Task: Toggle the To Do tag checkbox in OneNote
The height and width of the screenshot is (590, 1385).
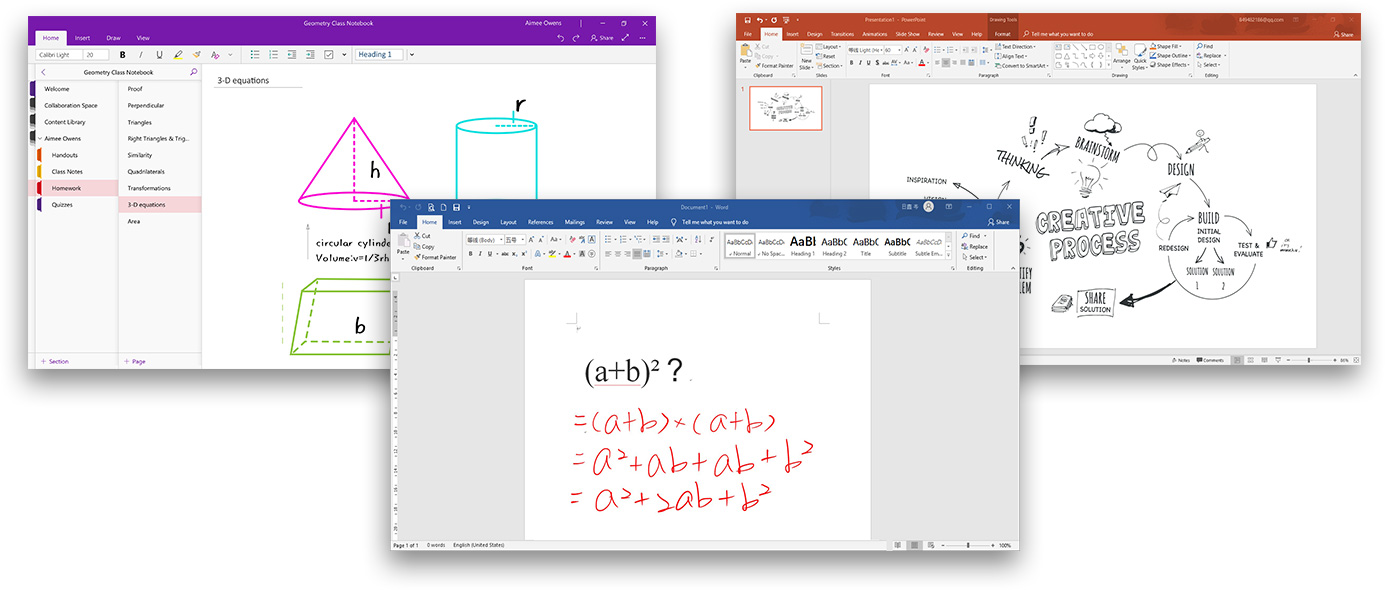Action: click(329, 54)
